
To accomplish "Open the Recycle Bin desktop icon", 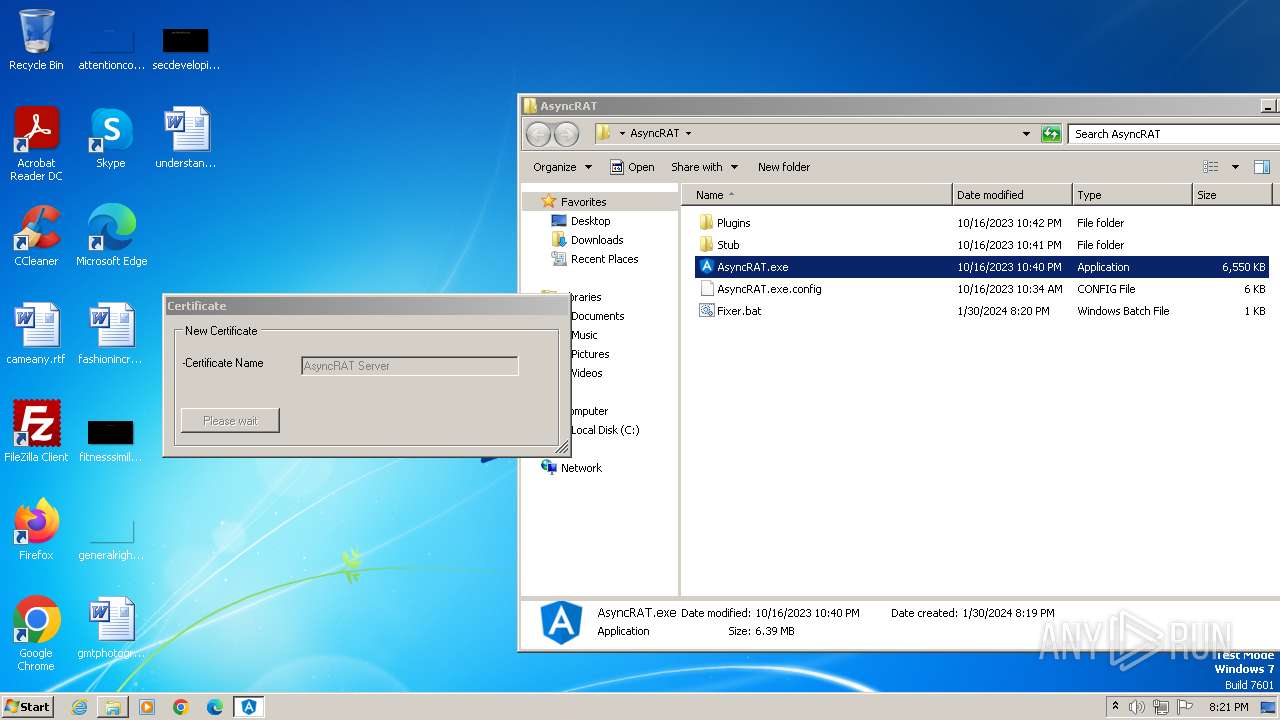I will pos(36,40).
